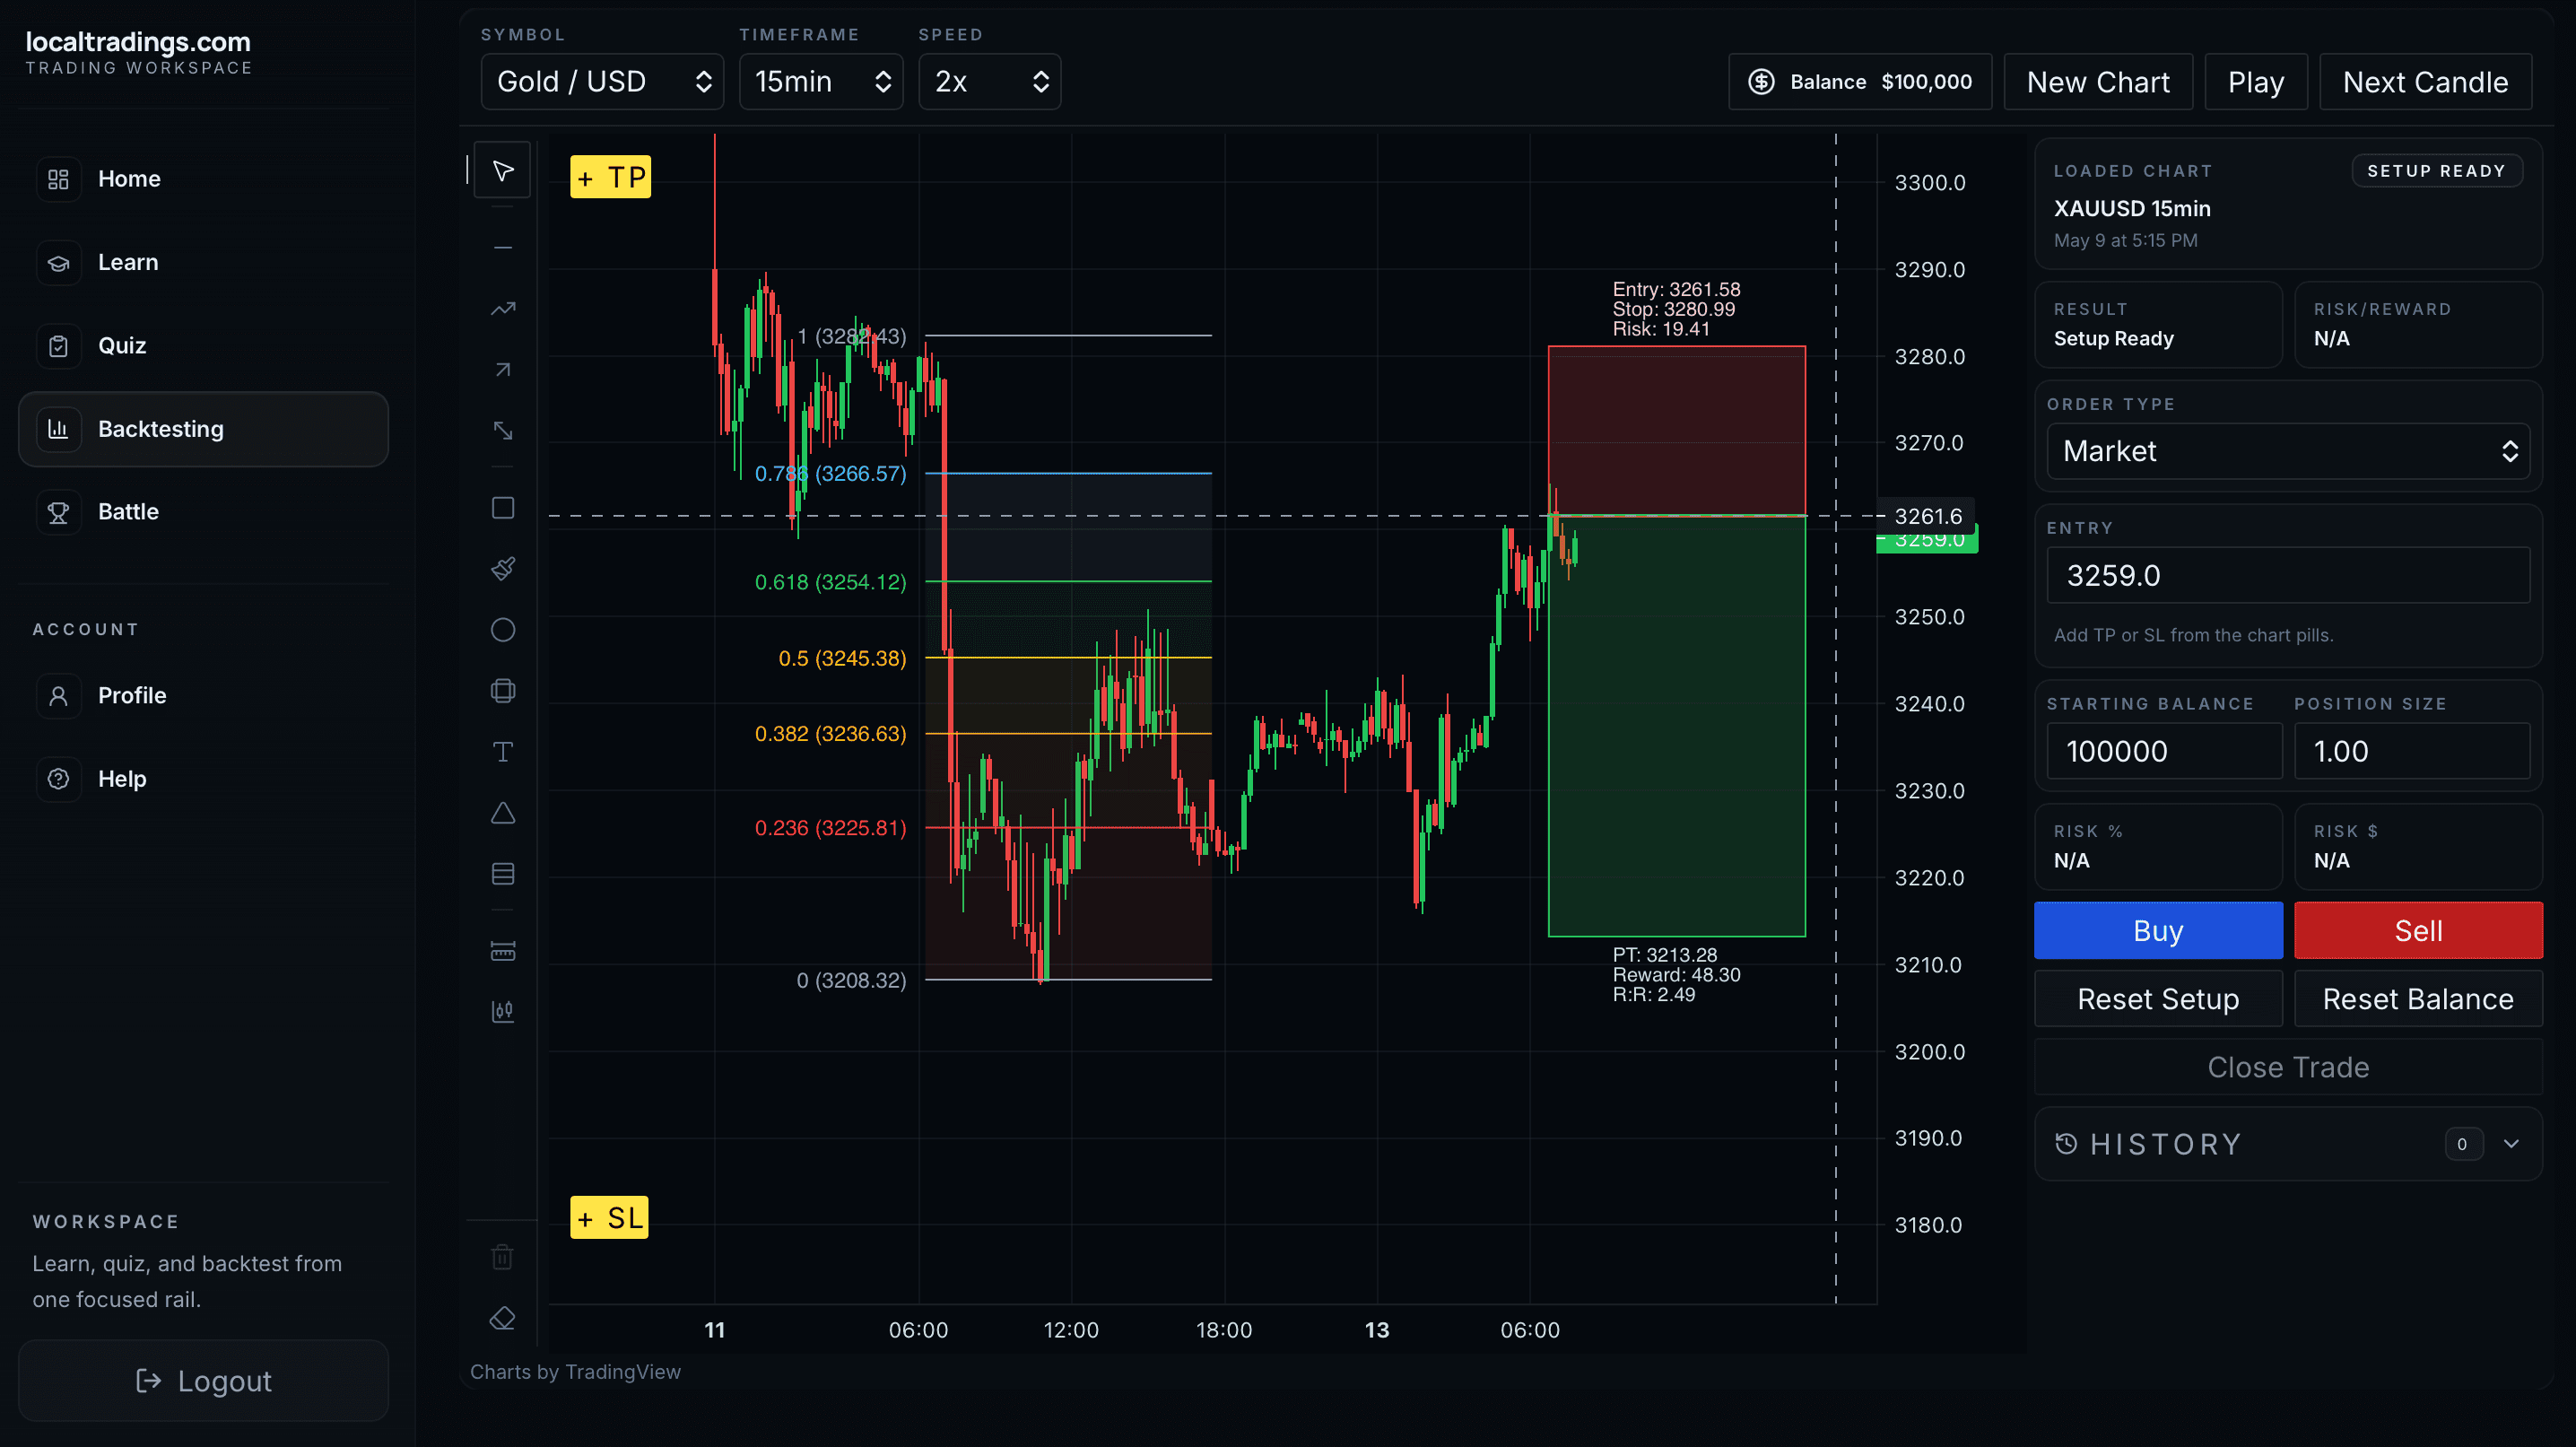Click the Play button
This screenshot has height=1447, width=2576.
coord(2256,81)
